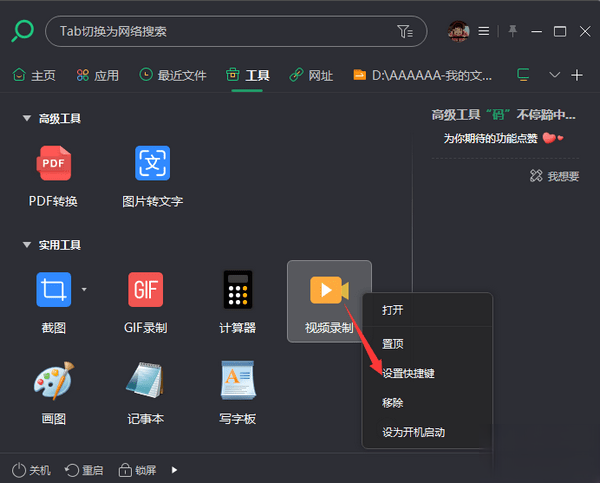Screen dimensions: 600x483
Task: Select the 工具 tab
Action: click(x=248, y=75)
